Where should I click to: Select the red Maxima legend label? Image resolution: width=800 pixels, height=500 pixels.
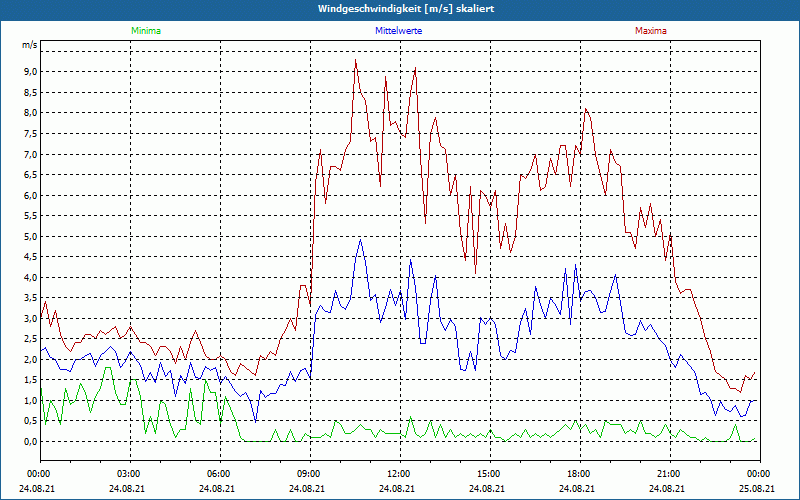coord(650,31)
